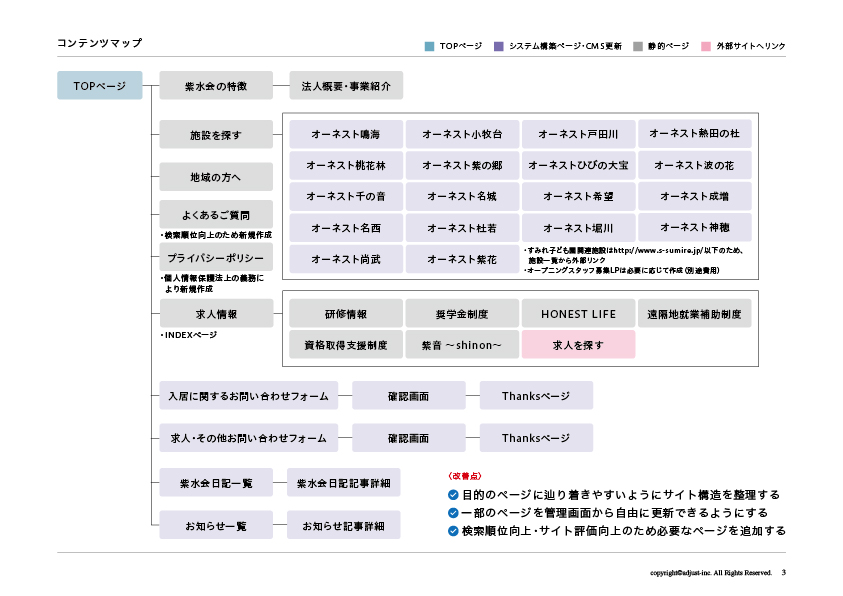This screenshot has width=843, height=596.
Task: Click the check icon beside 一部のページを管理画面から line
Action: coord(453,513)
